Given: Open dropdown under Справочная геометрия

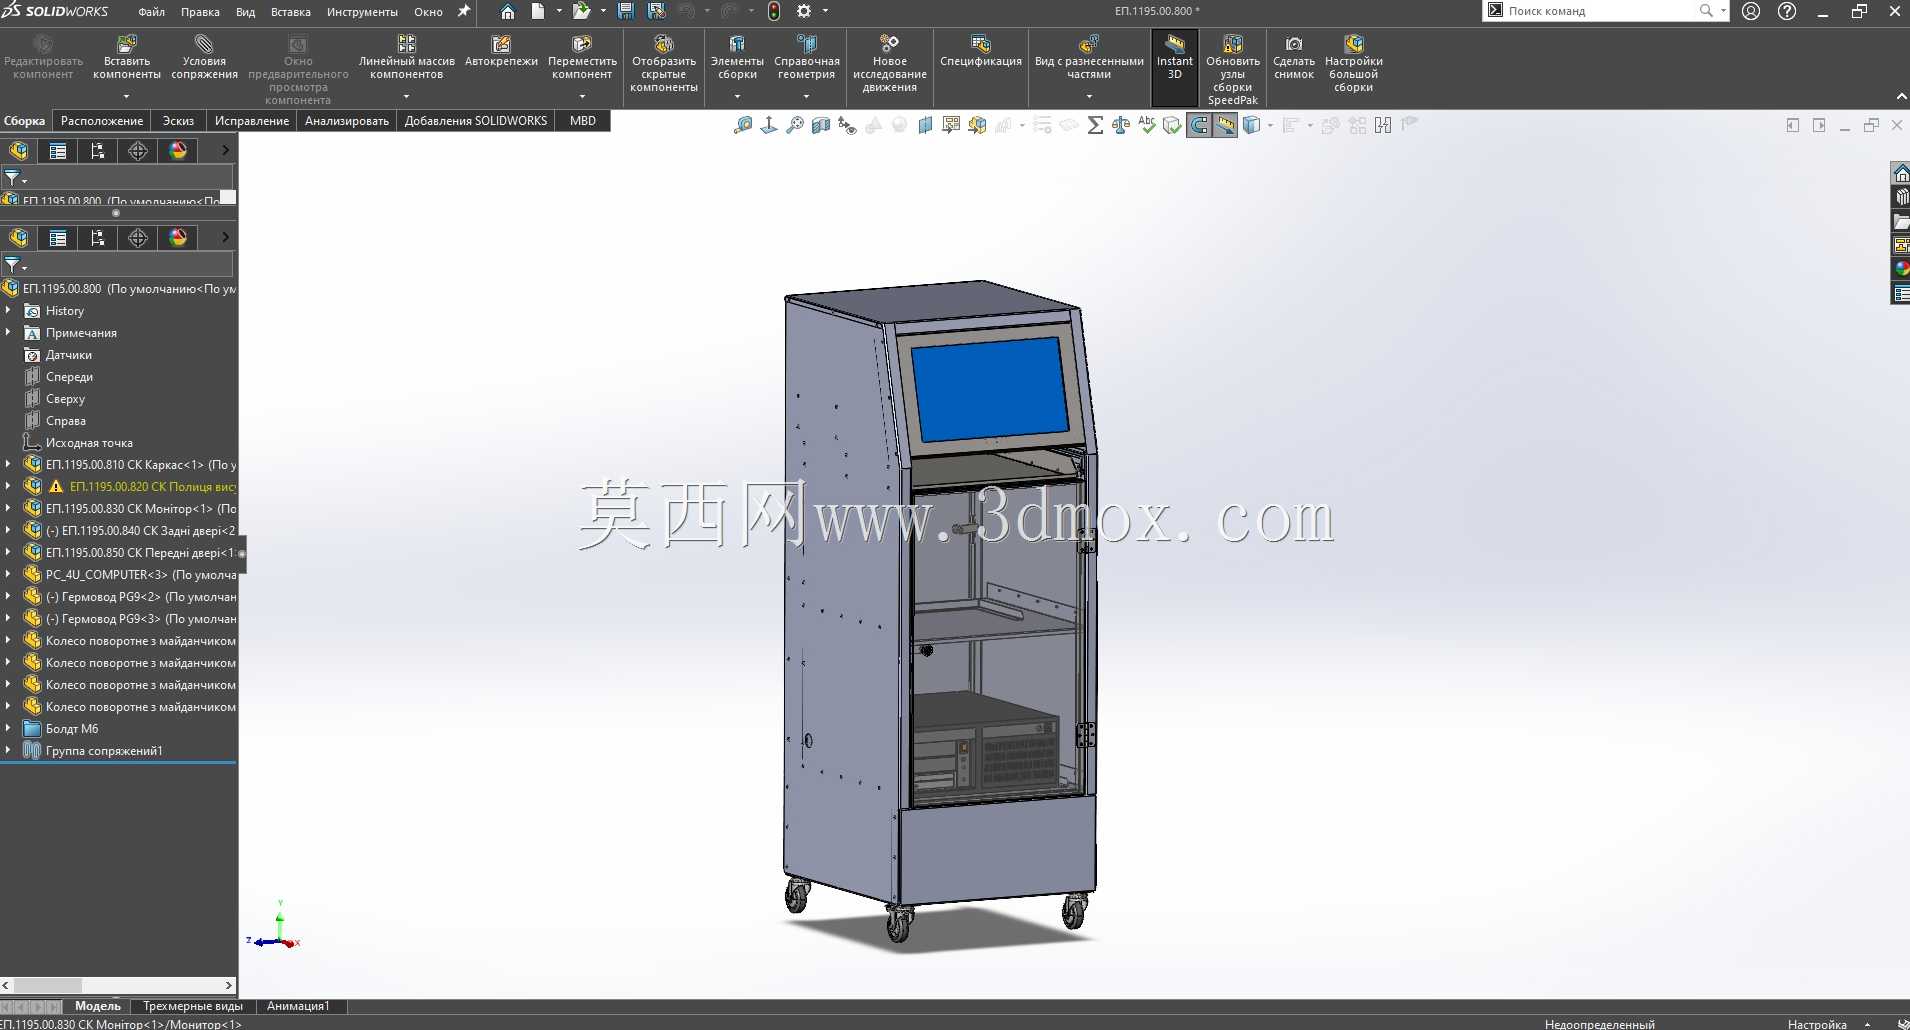Looking at the screenshot, I should 806,97.
